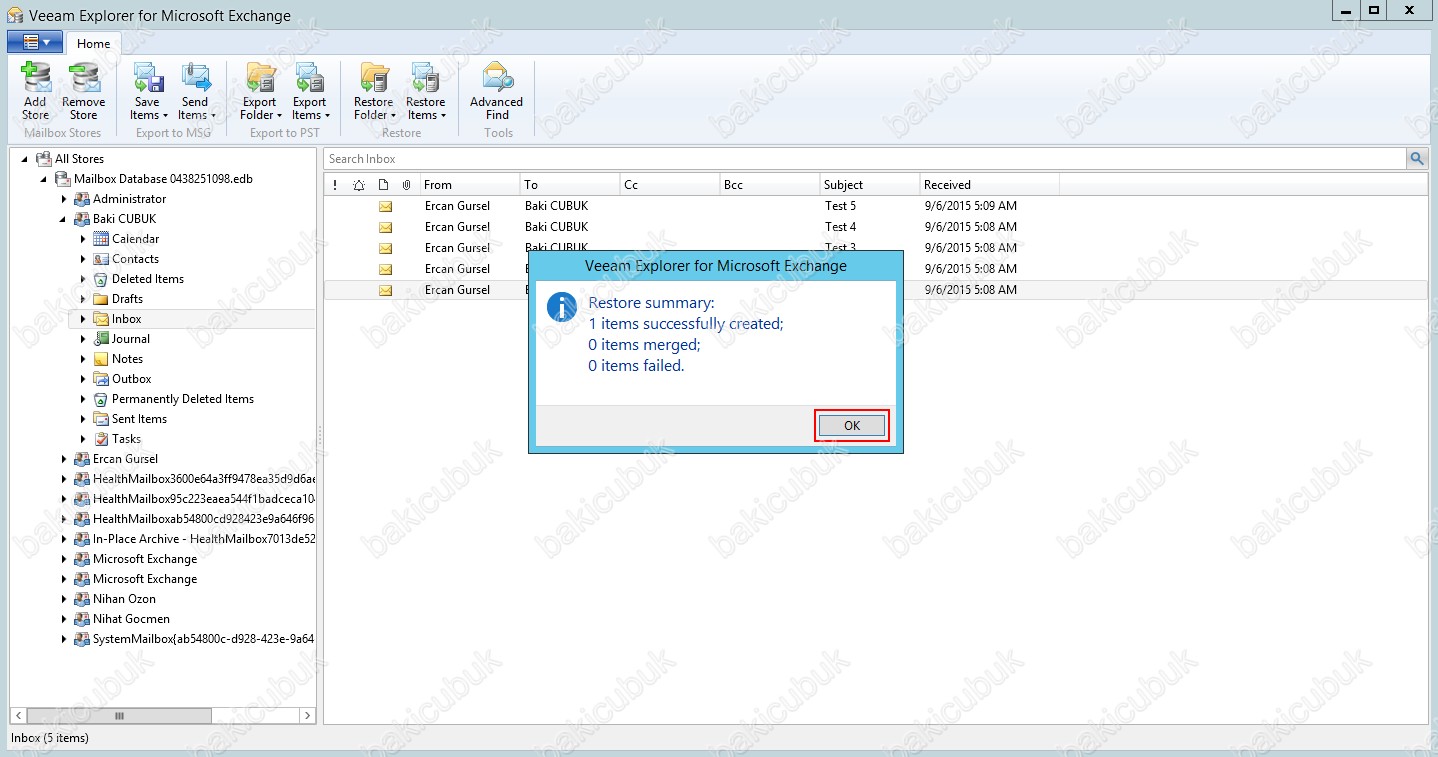Click the All Stores root icon
Screen dimensions: 1438x757
42,159
